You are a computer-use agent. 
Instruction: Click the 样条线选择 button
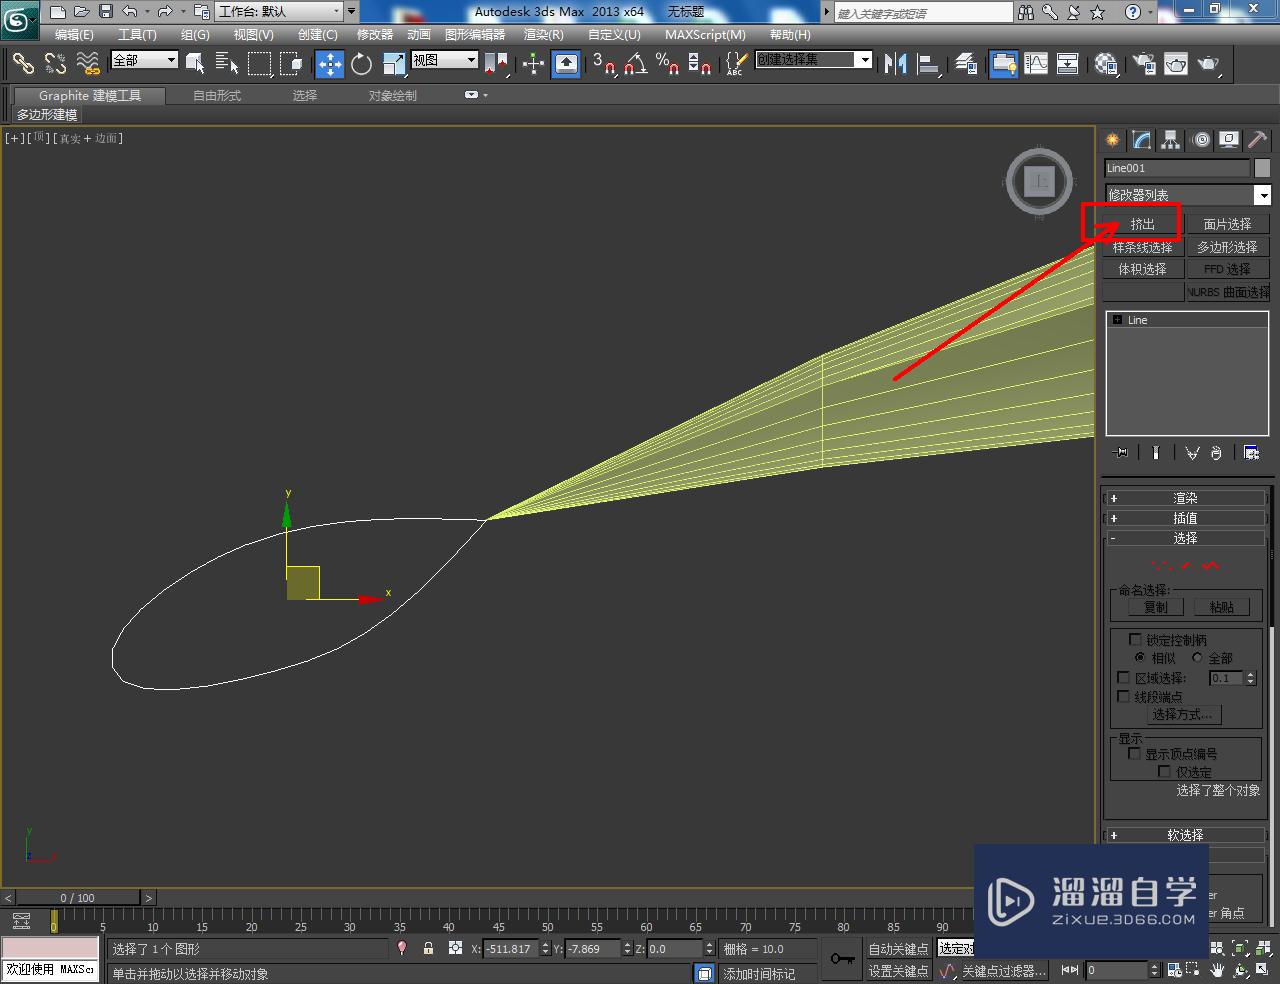tap(1142, 247)
